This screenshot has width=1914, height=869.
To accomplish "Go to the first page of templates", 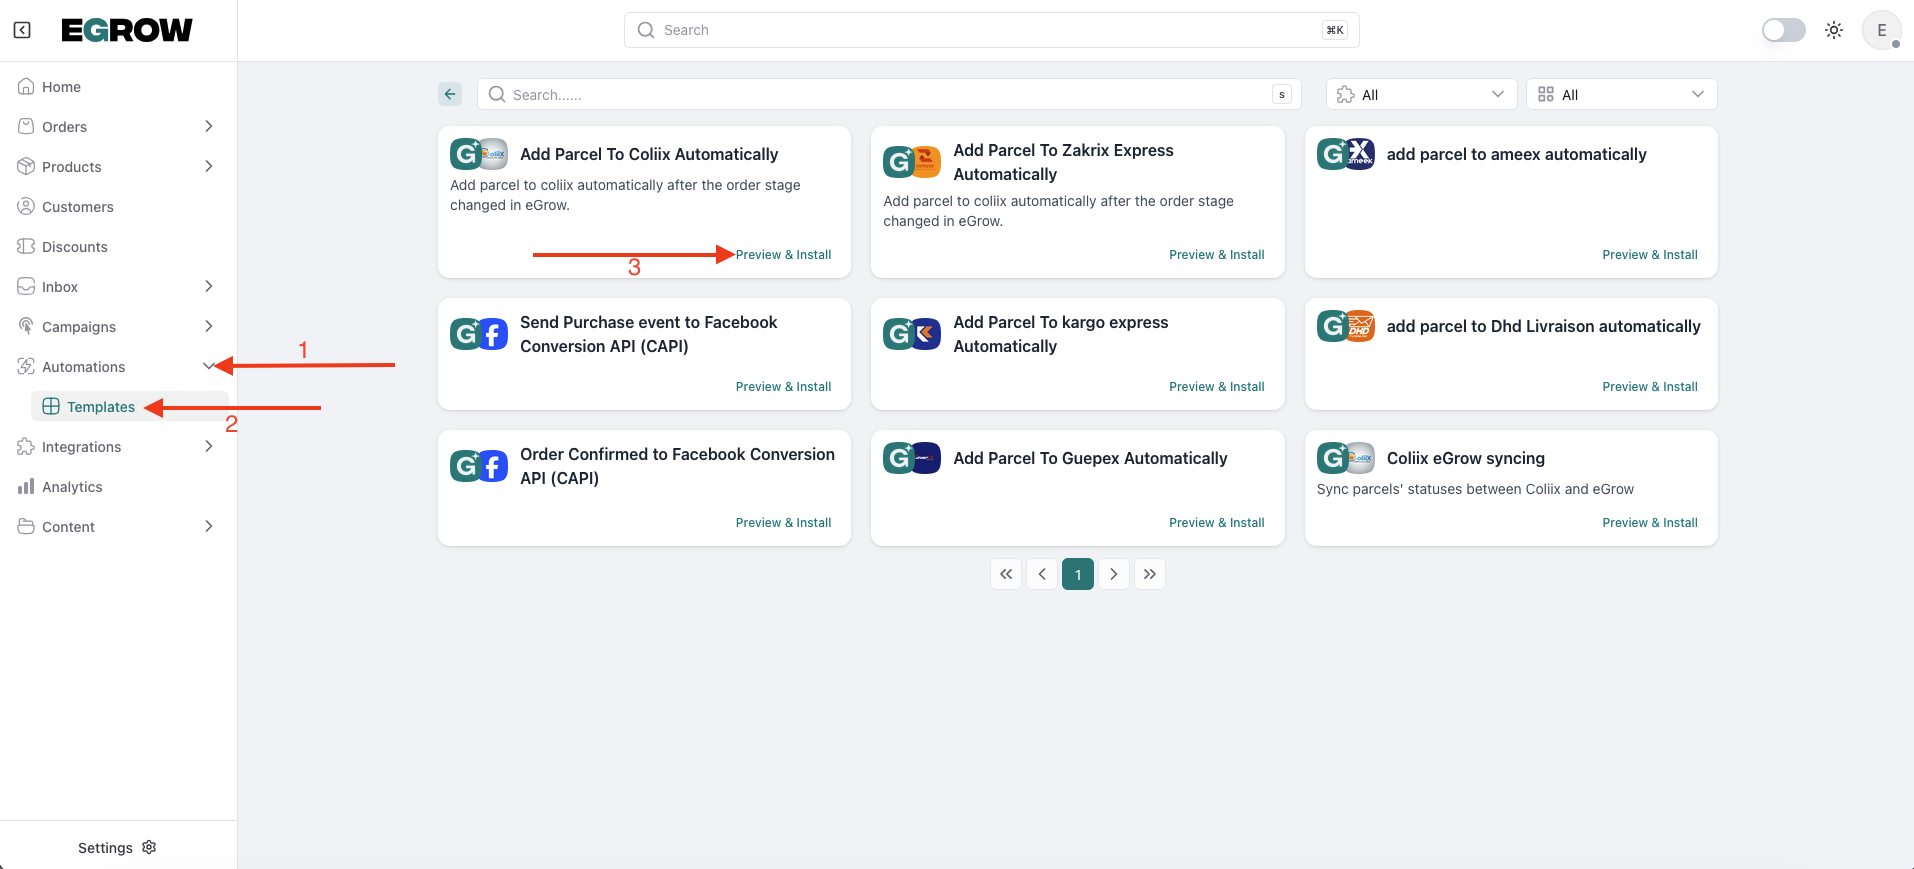I will [x=1006, y=574].
